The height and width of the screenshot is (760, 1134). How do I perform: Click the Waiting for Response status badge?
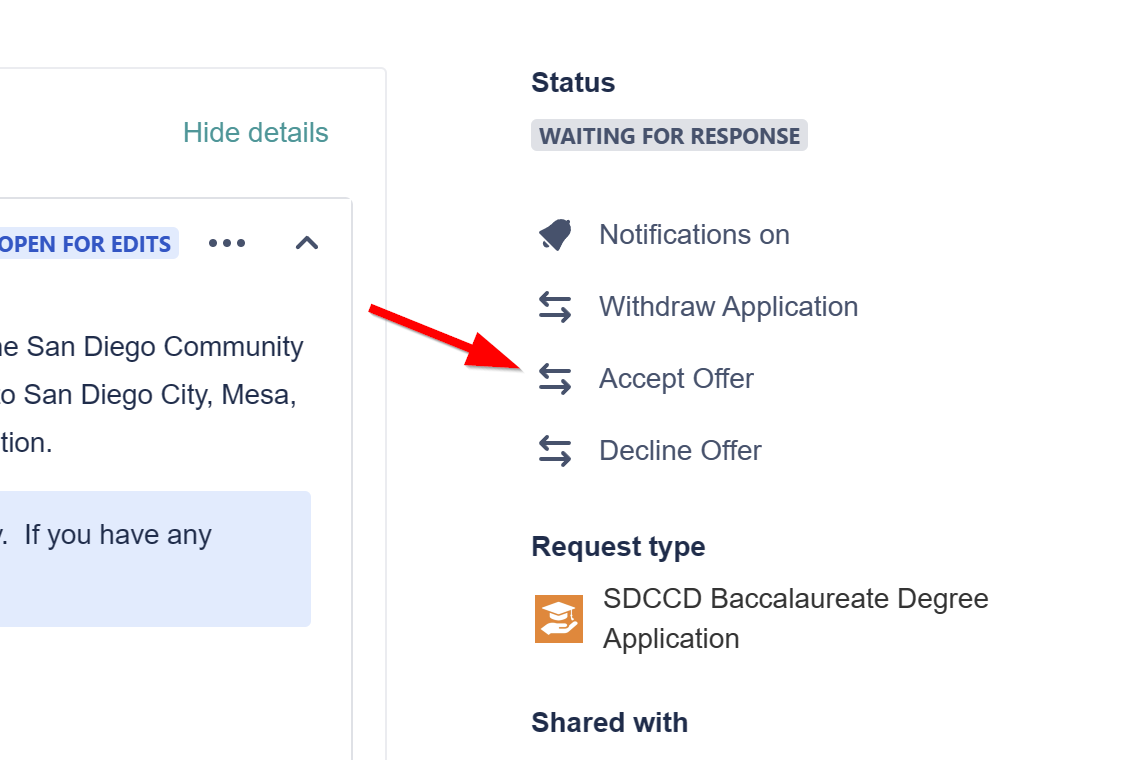pos(669,136)
